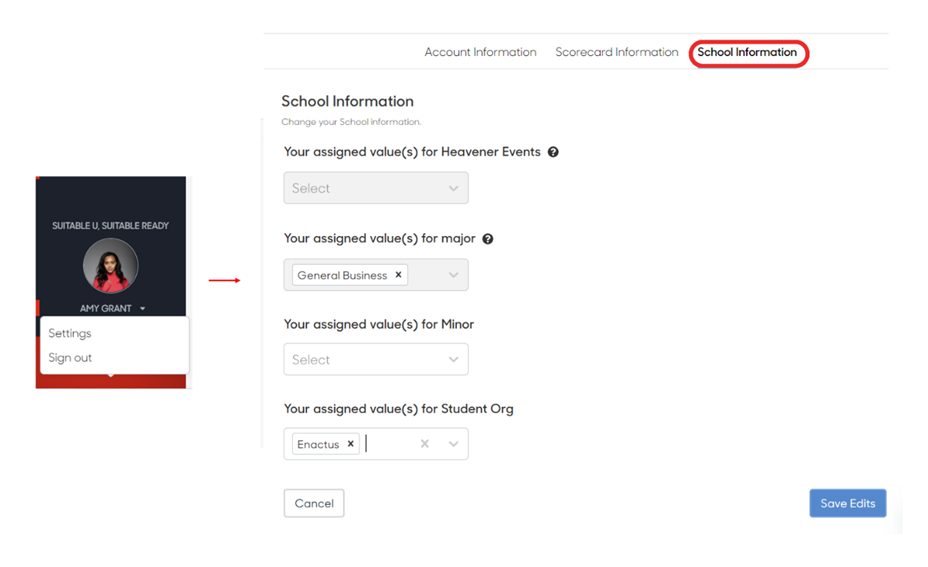Screen dimensions: 928x567
Task: Expand the major dropdown chevron
Action: (453, 275)
